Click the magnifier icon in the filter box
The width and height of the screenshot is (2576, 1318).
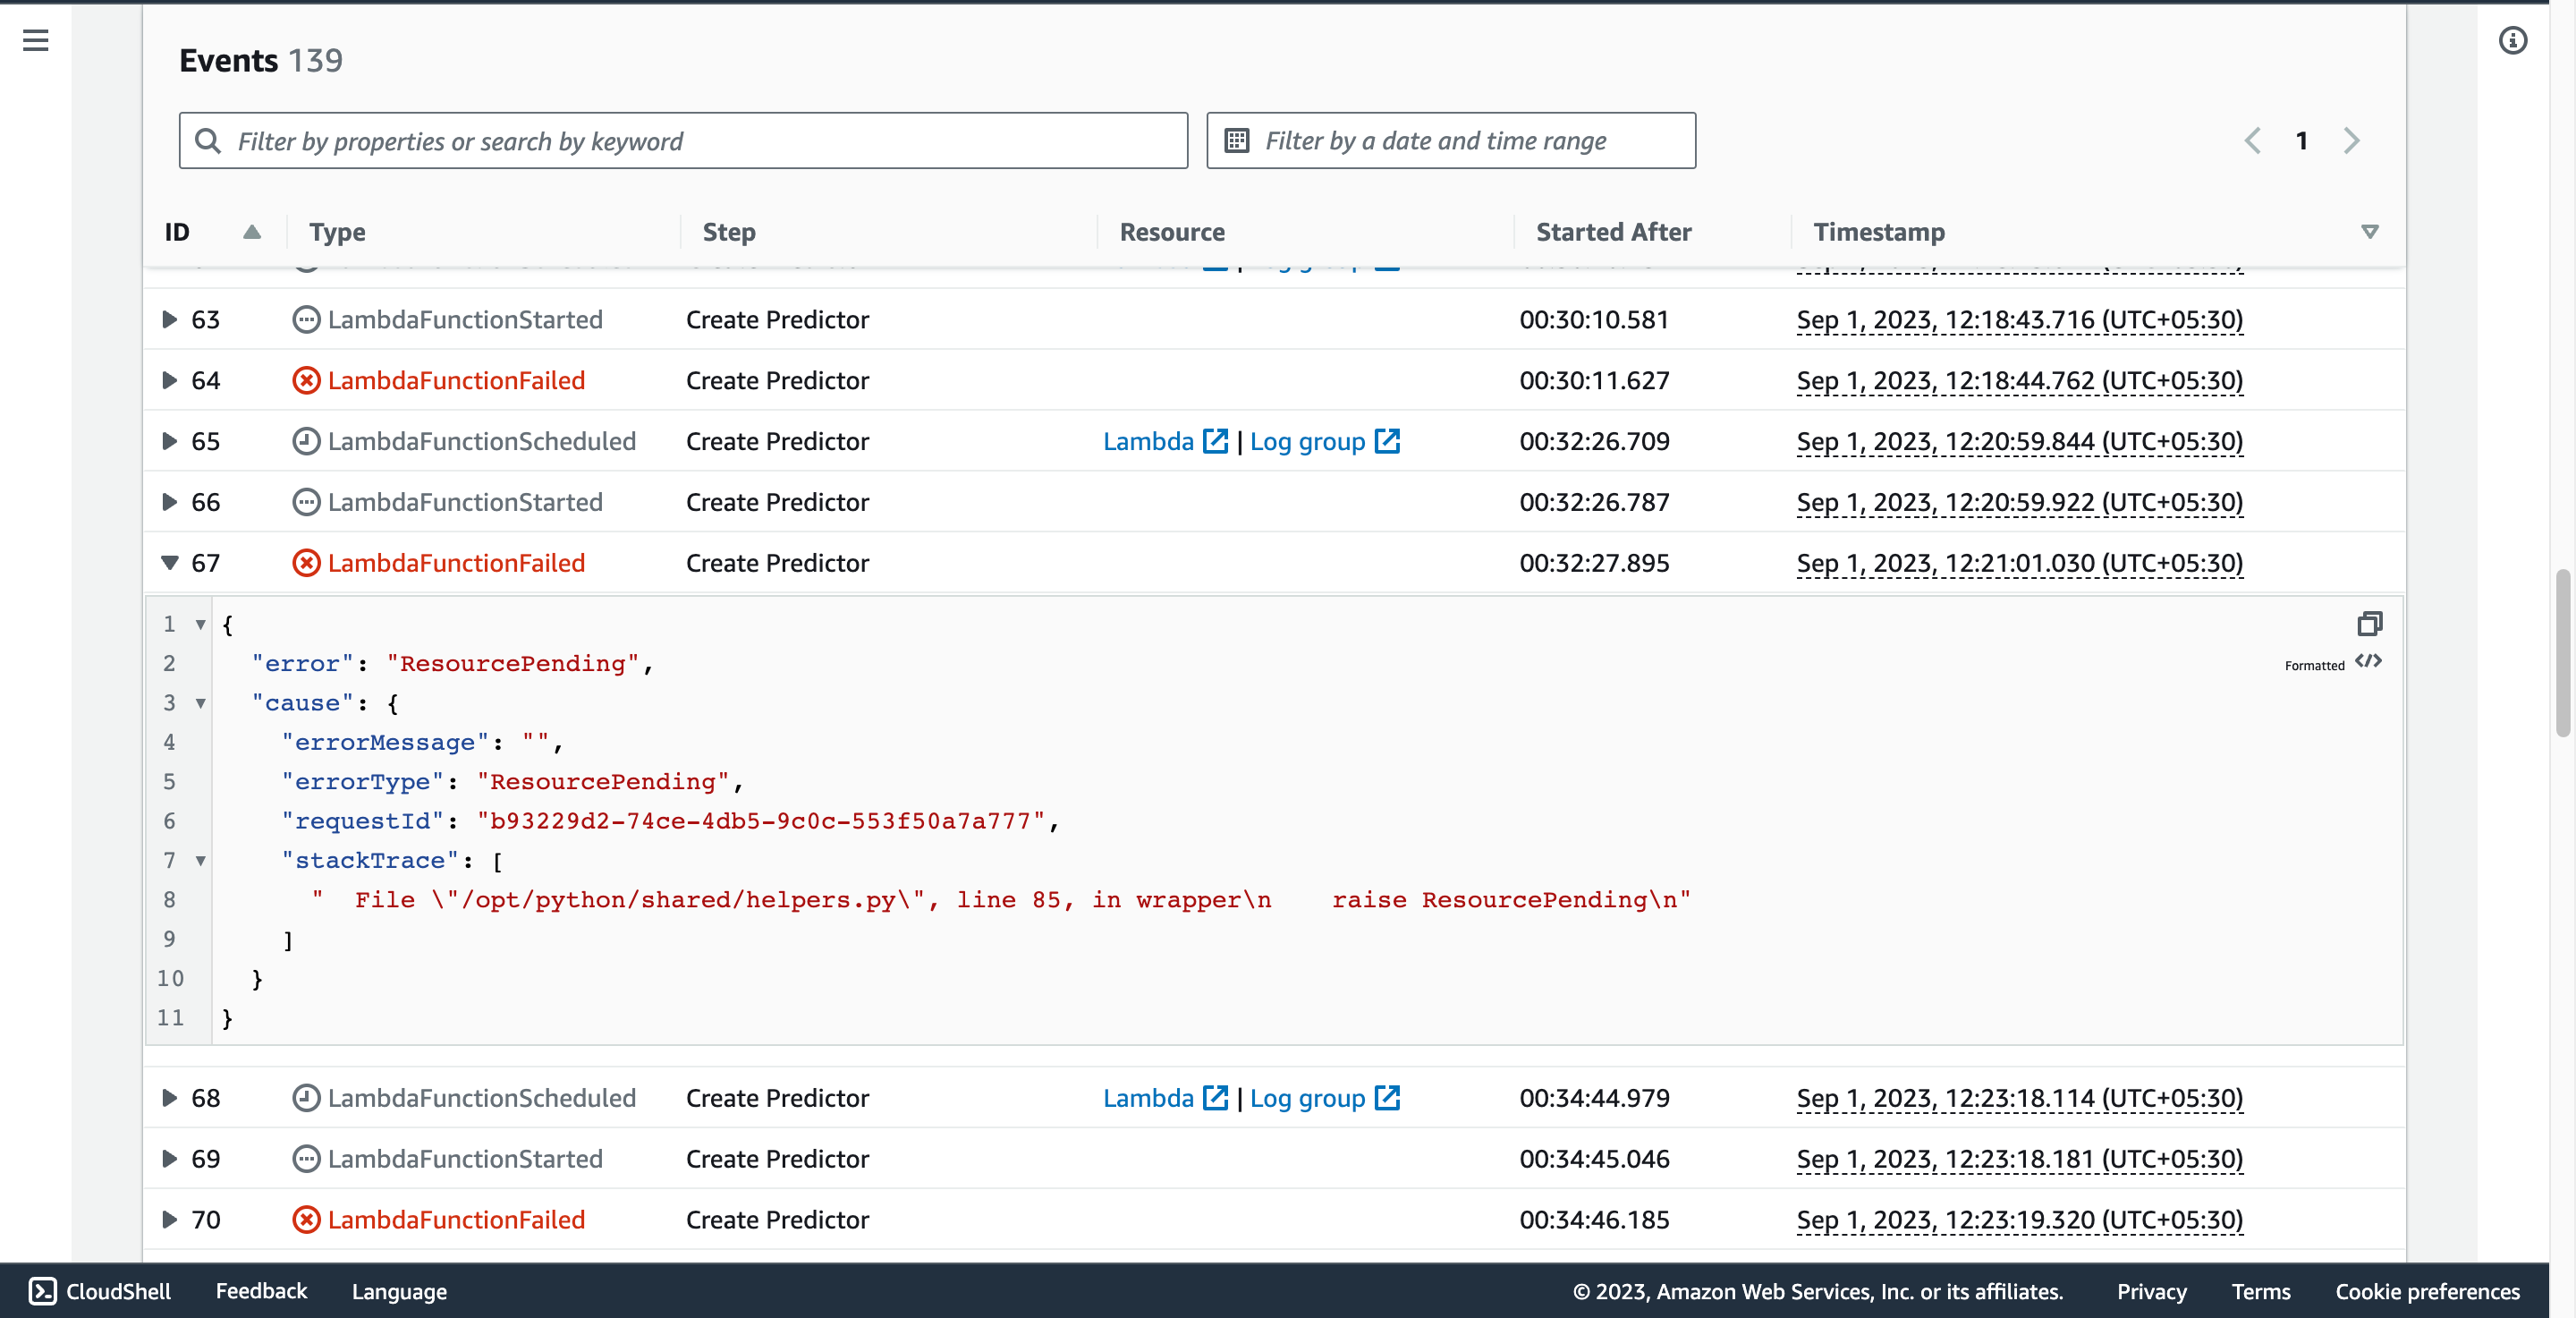point(208,140)
